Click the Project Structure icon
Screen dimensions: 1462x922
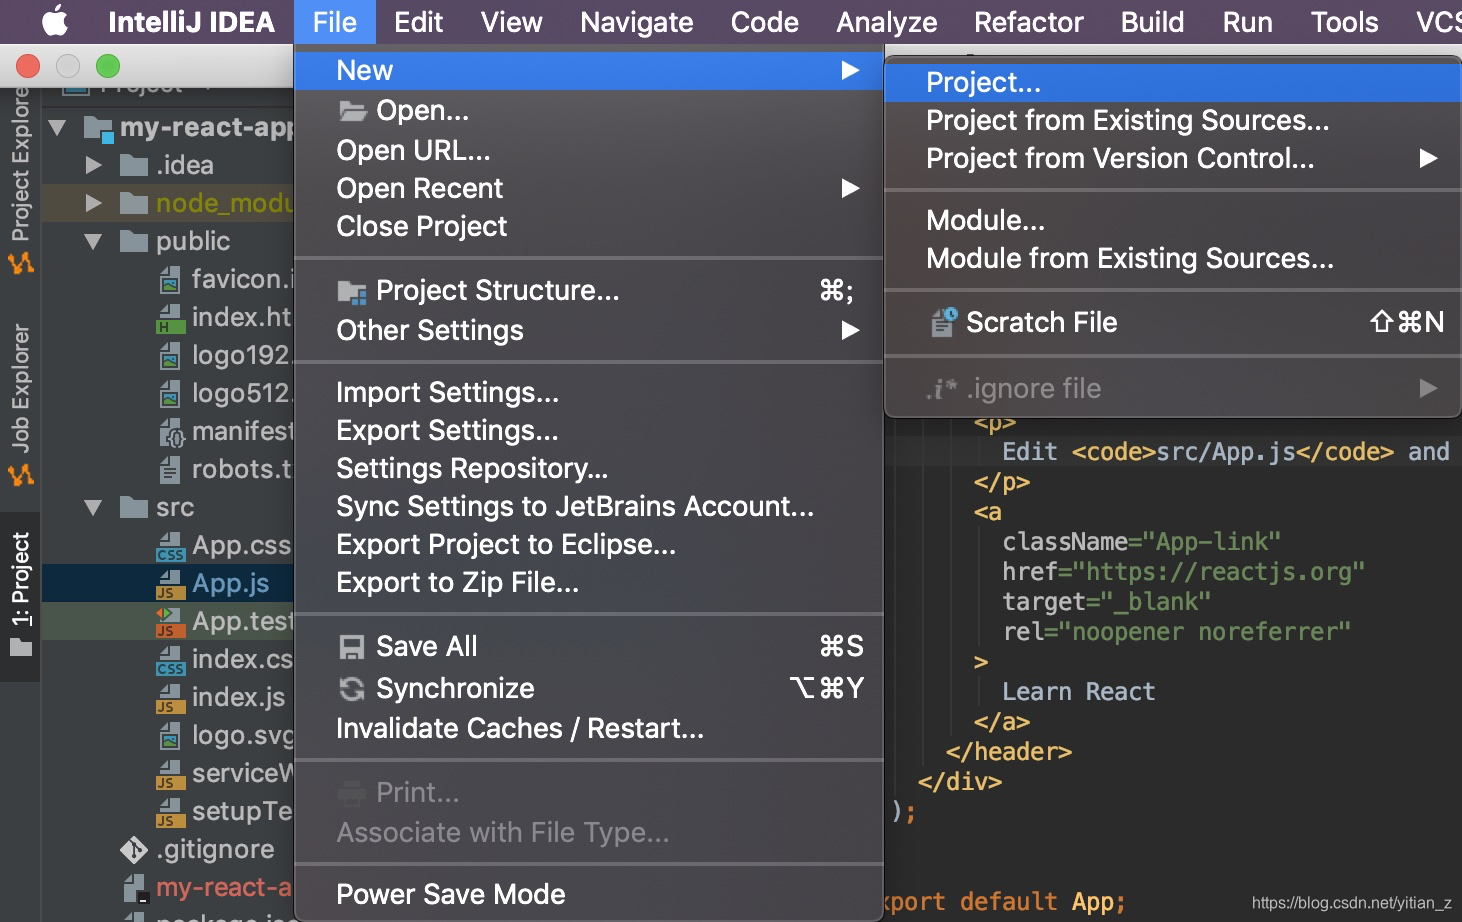(352, 291)
